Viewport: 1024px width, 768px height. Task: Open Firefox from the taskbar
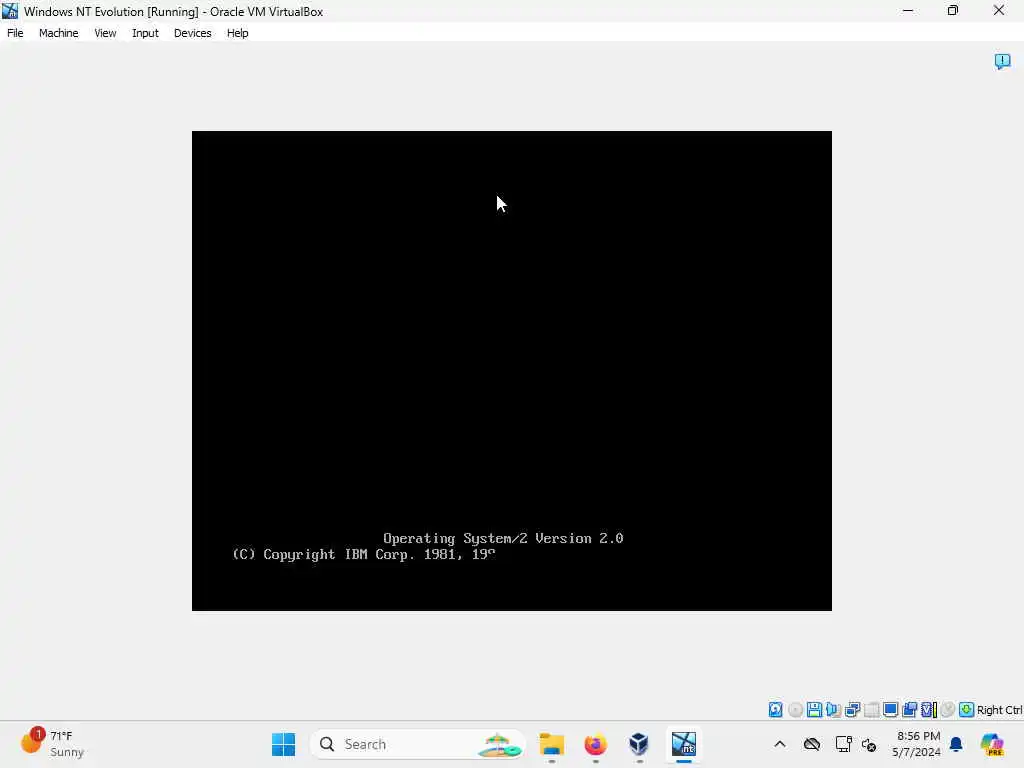[596, 744]
